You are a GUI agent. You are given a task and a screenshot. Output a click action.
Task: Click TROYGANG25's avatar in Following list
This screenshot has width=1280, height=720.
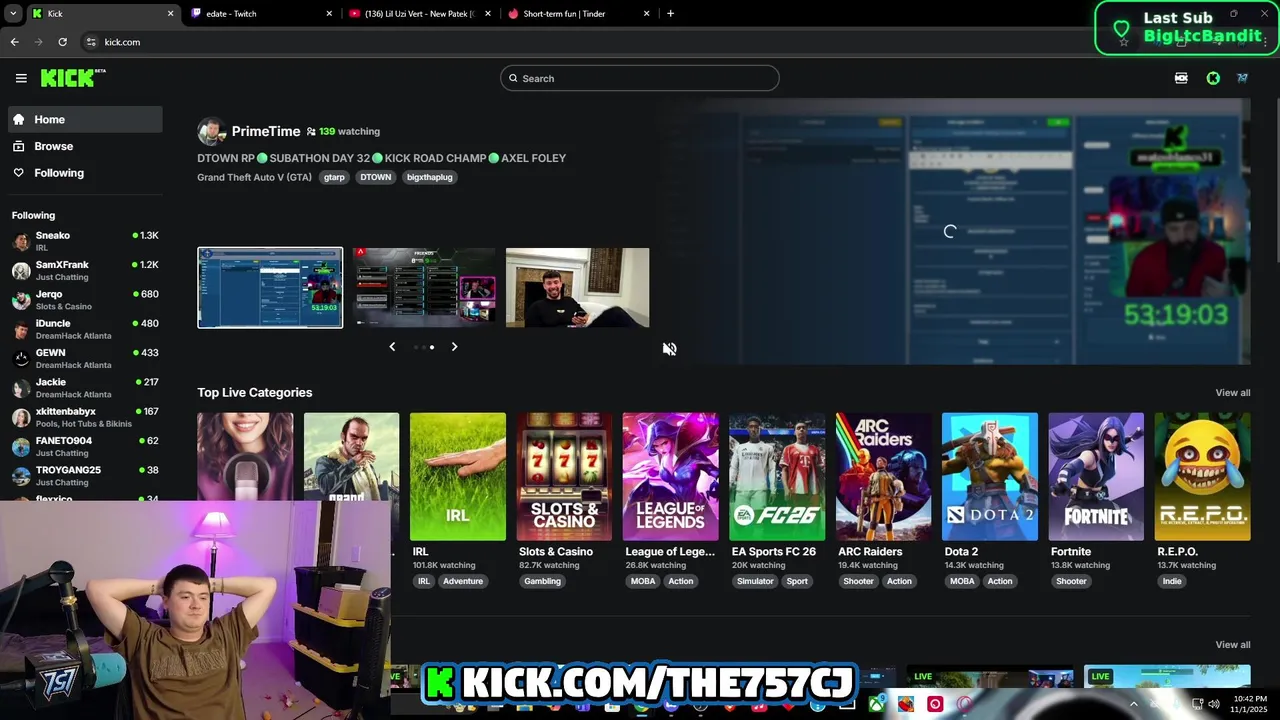[x=21, y=476]
